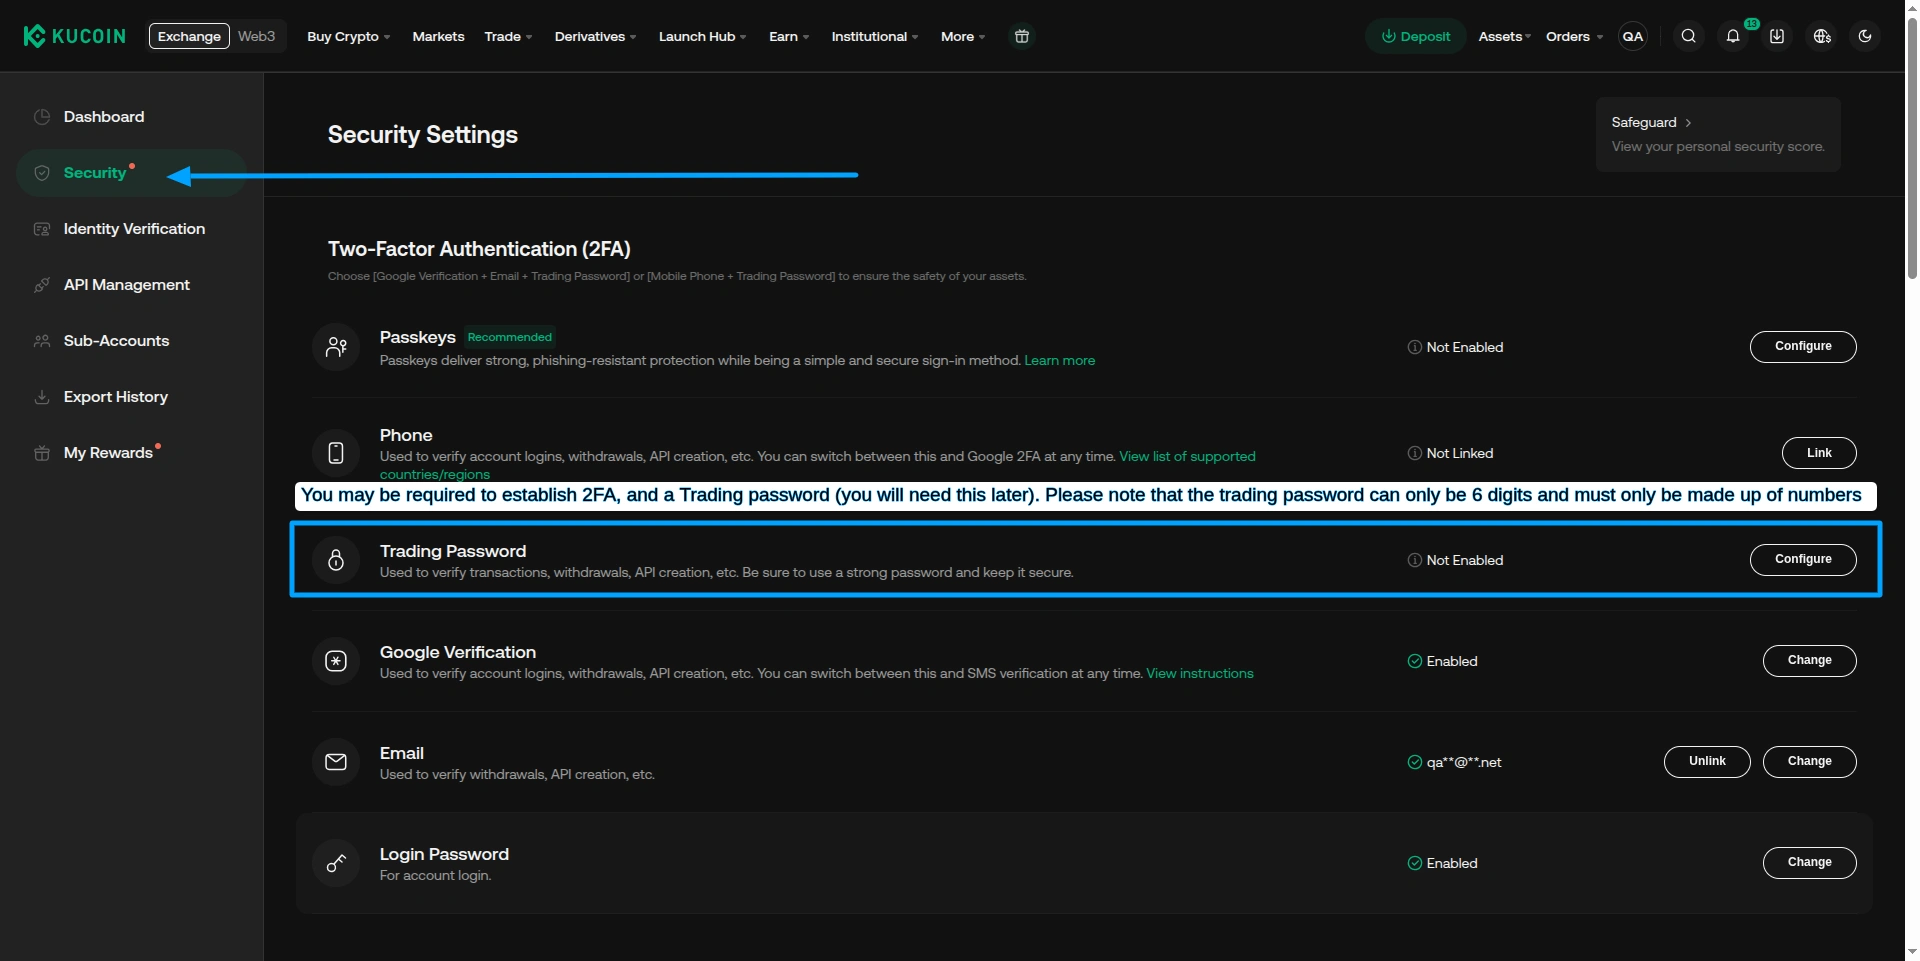The width and height of the screenshot is (1920, 961).
Task: Change the Login Password
Action: click(x=1809, y=862)
